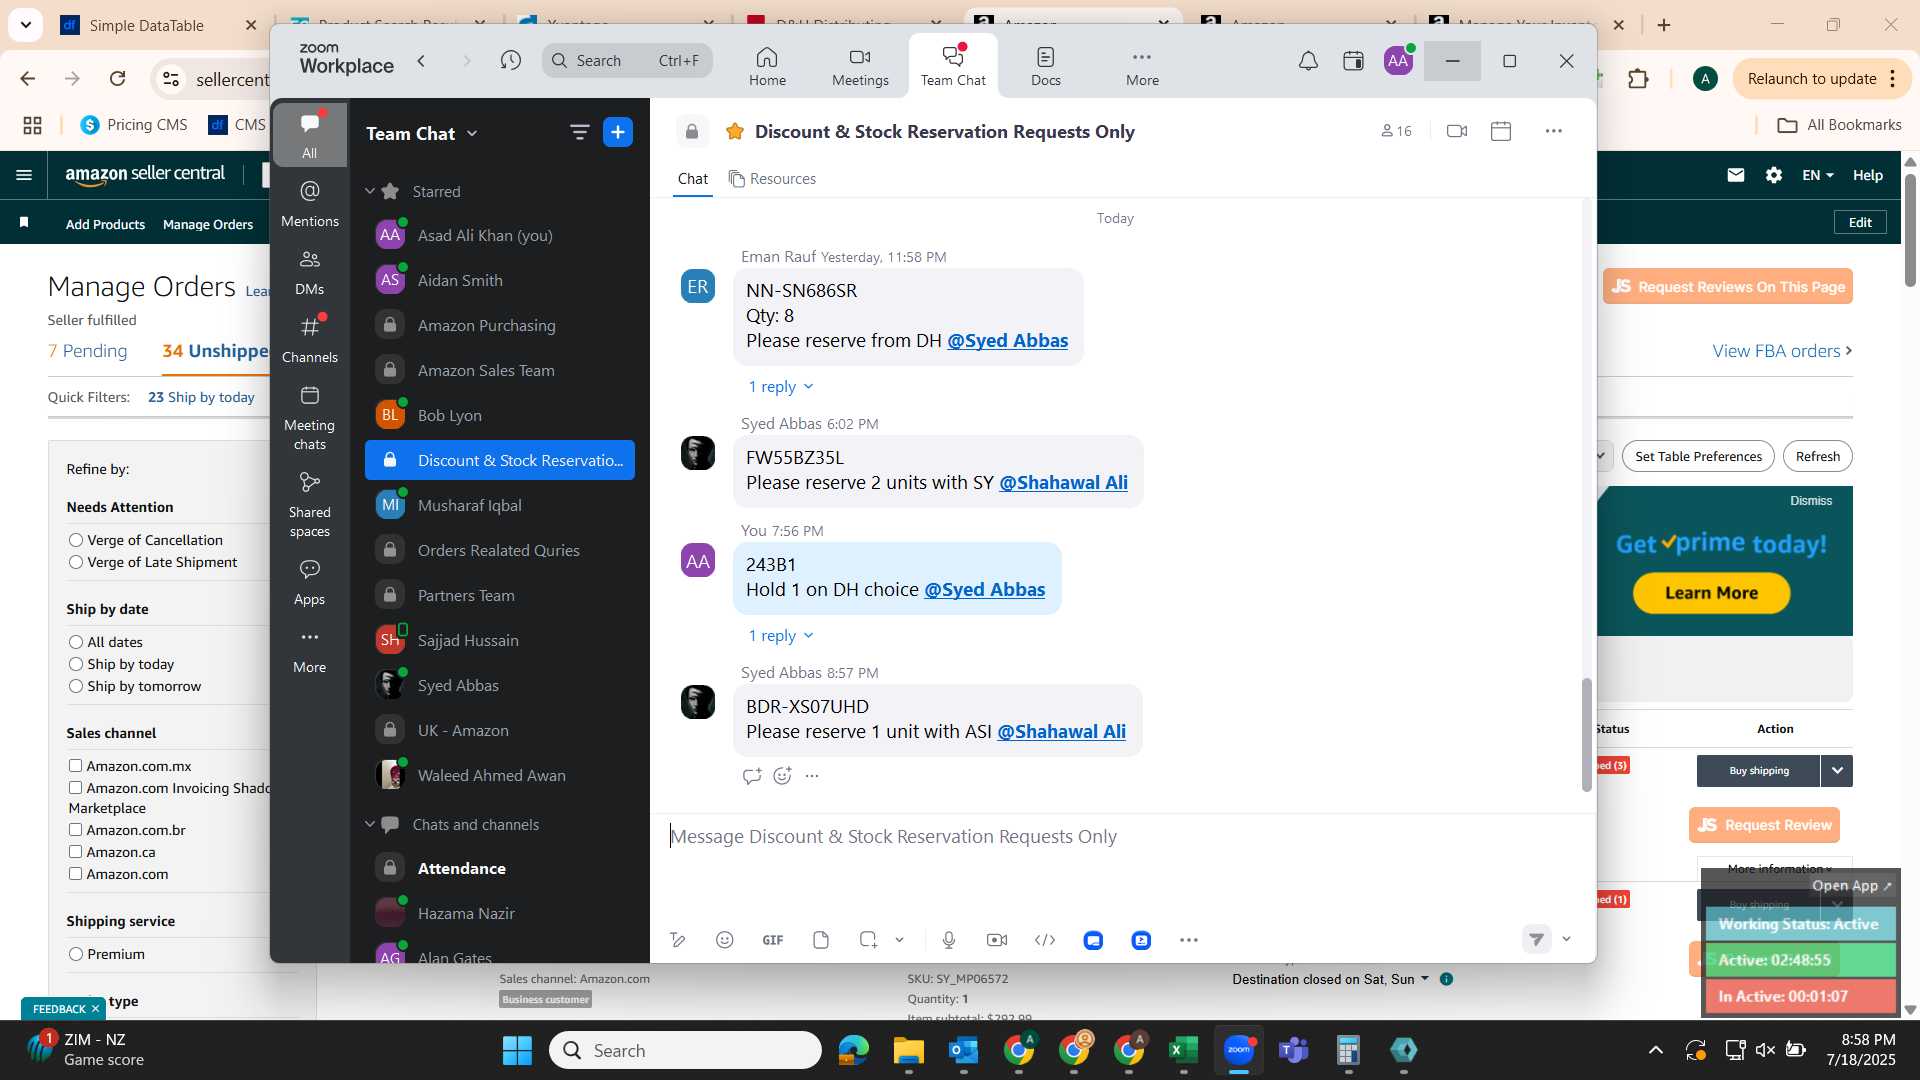Open Zoom calendar icon in top bar

click(x=1353, y=61)
